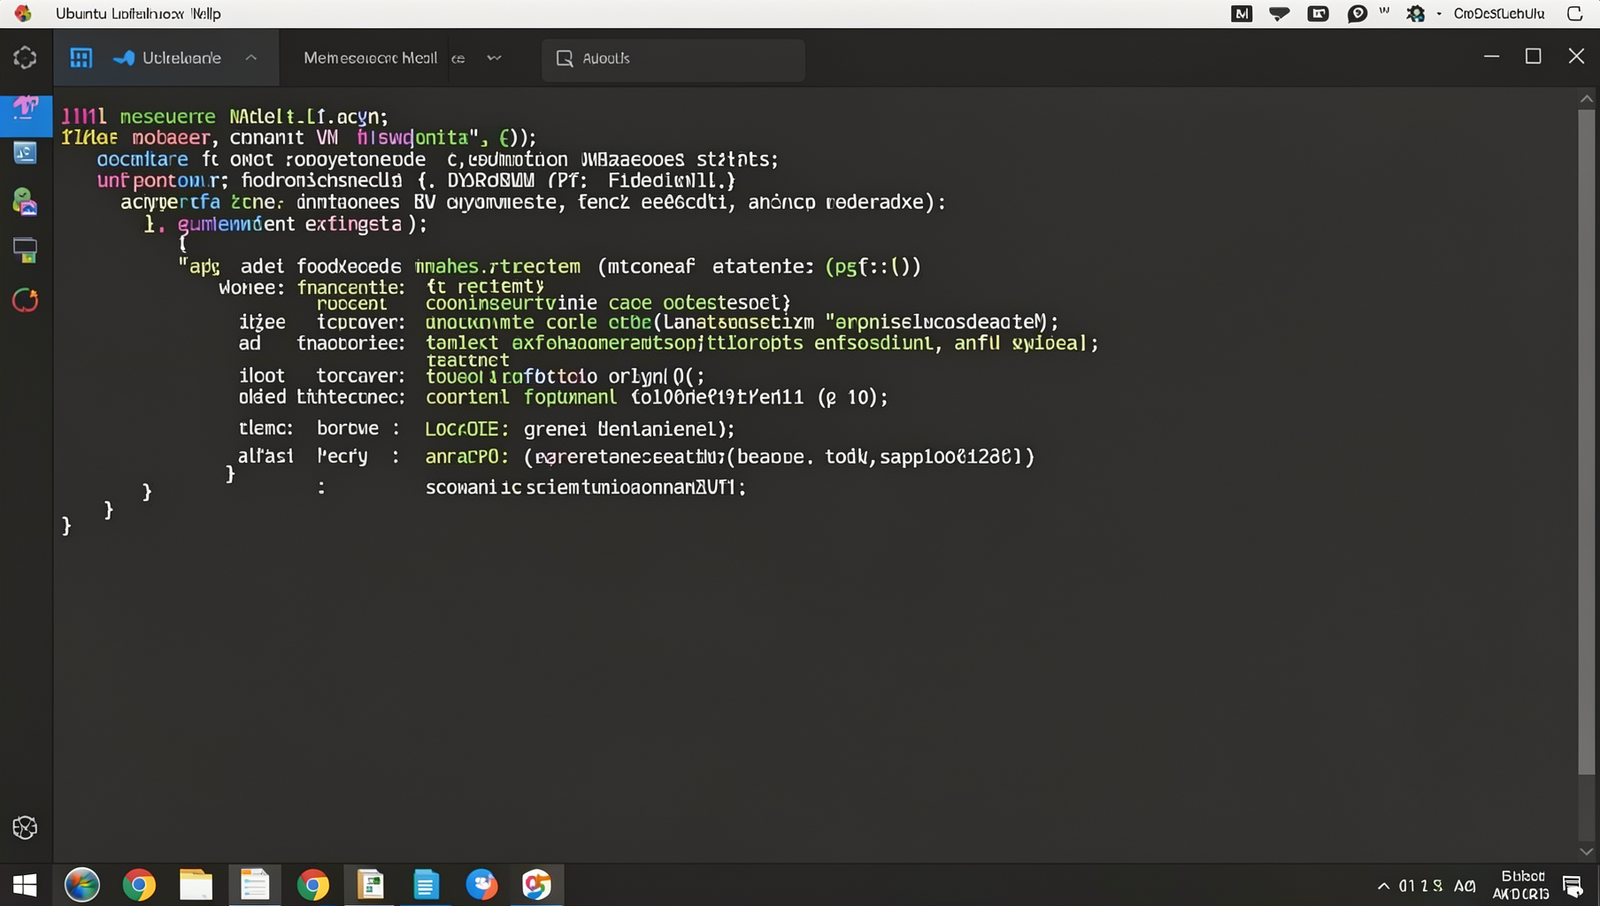Open the notification center icon in the system tray
1600x906 pixels.
coord(1573,886)
